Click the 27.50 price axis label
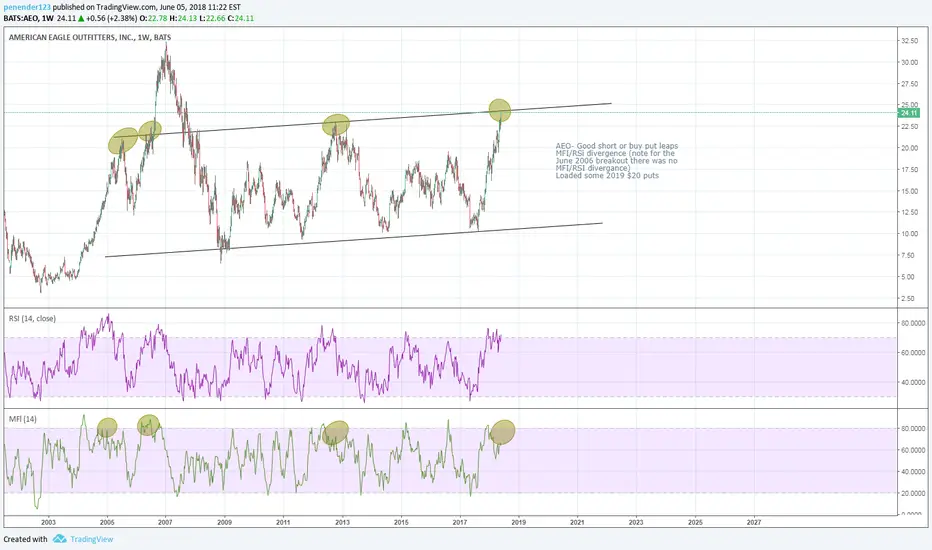The width and height of the screenshot is (932, 550). (x=909, y=84)
